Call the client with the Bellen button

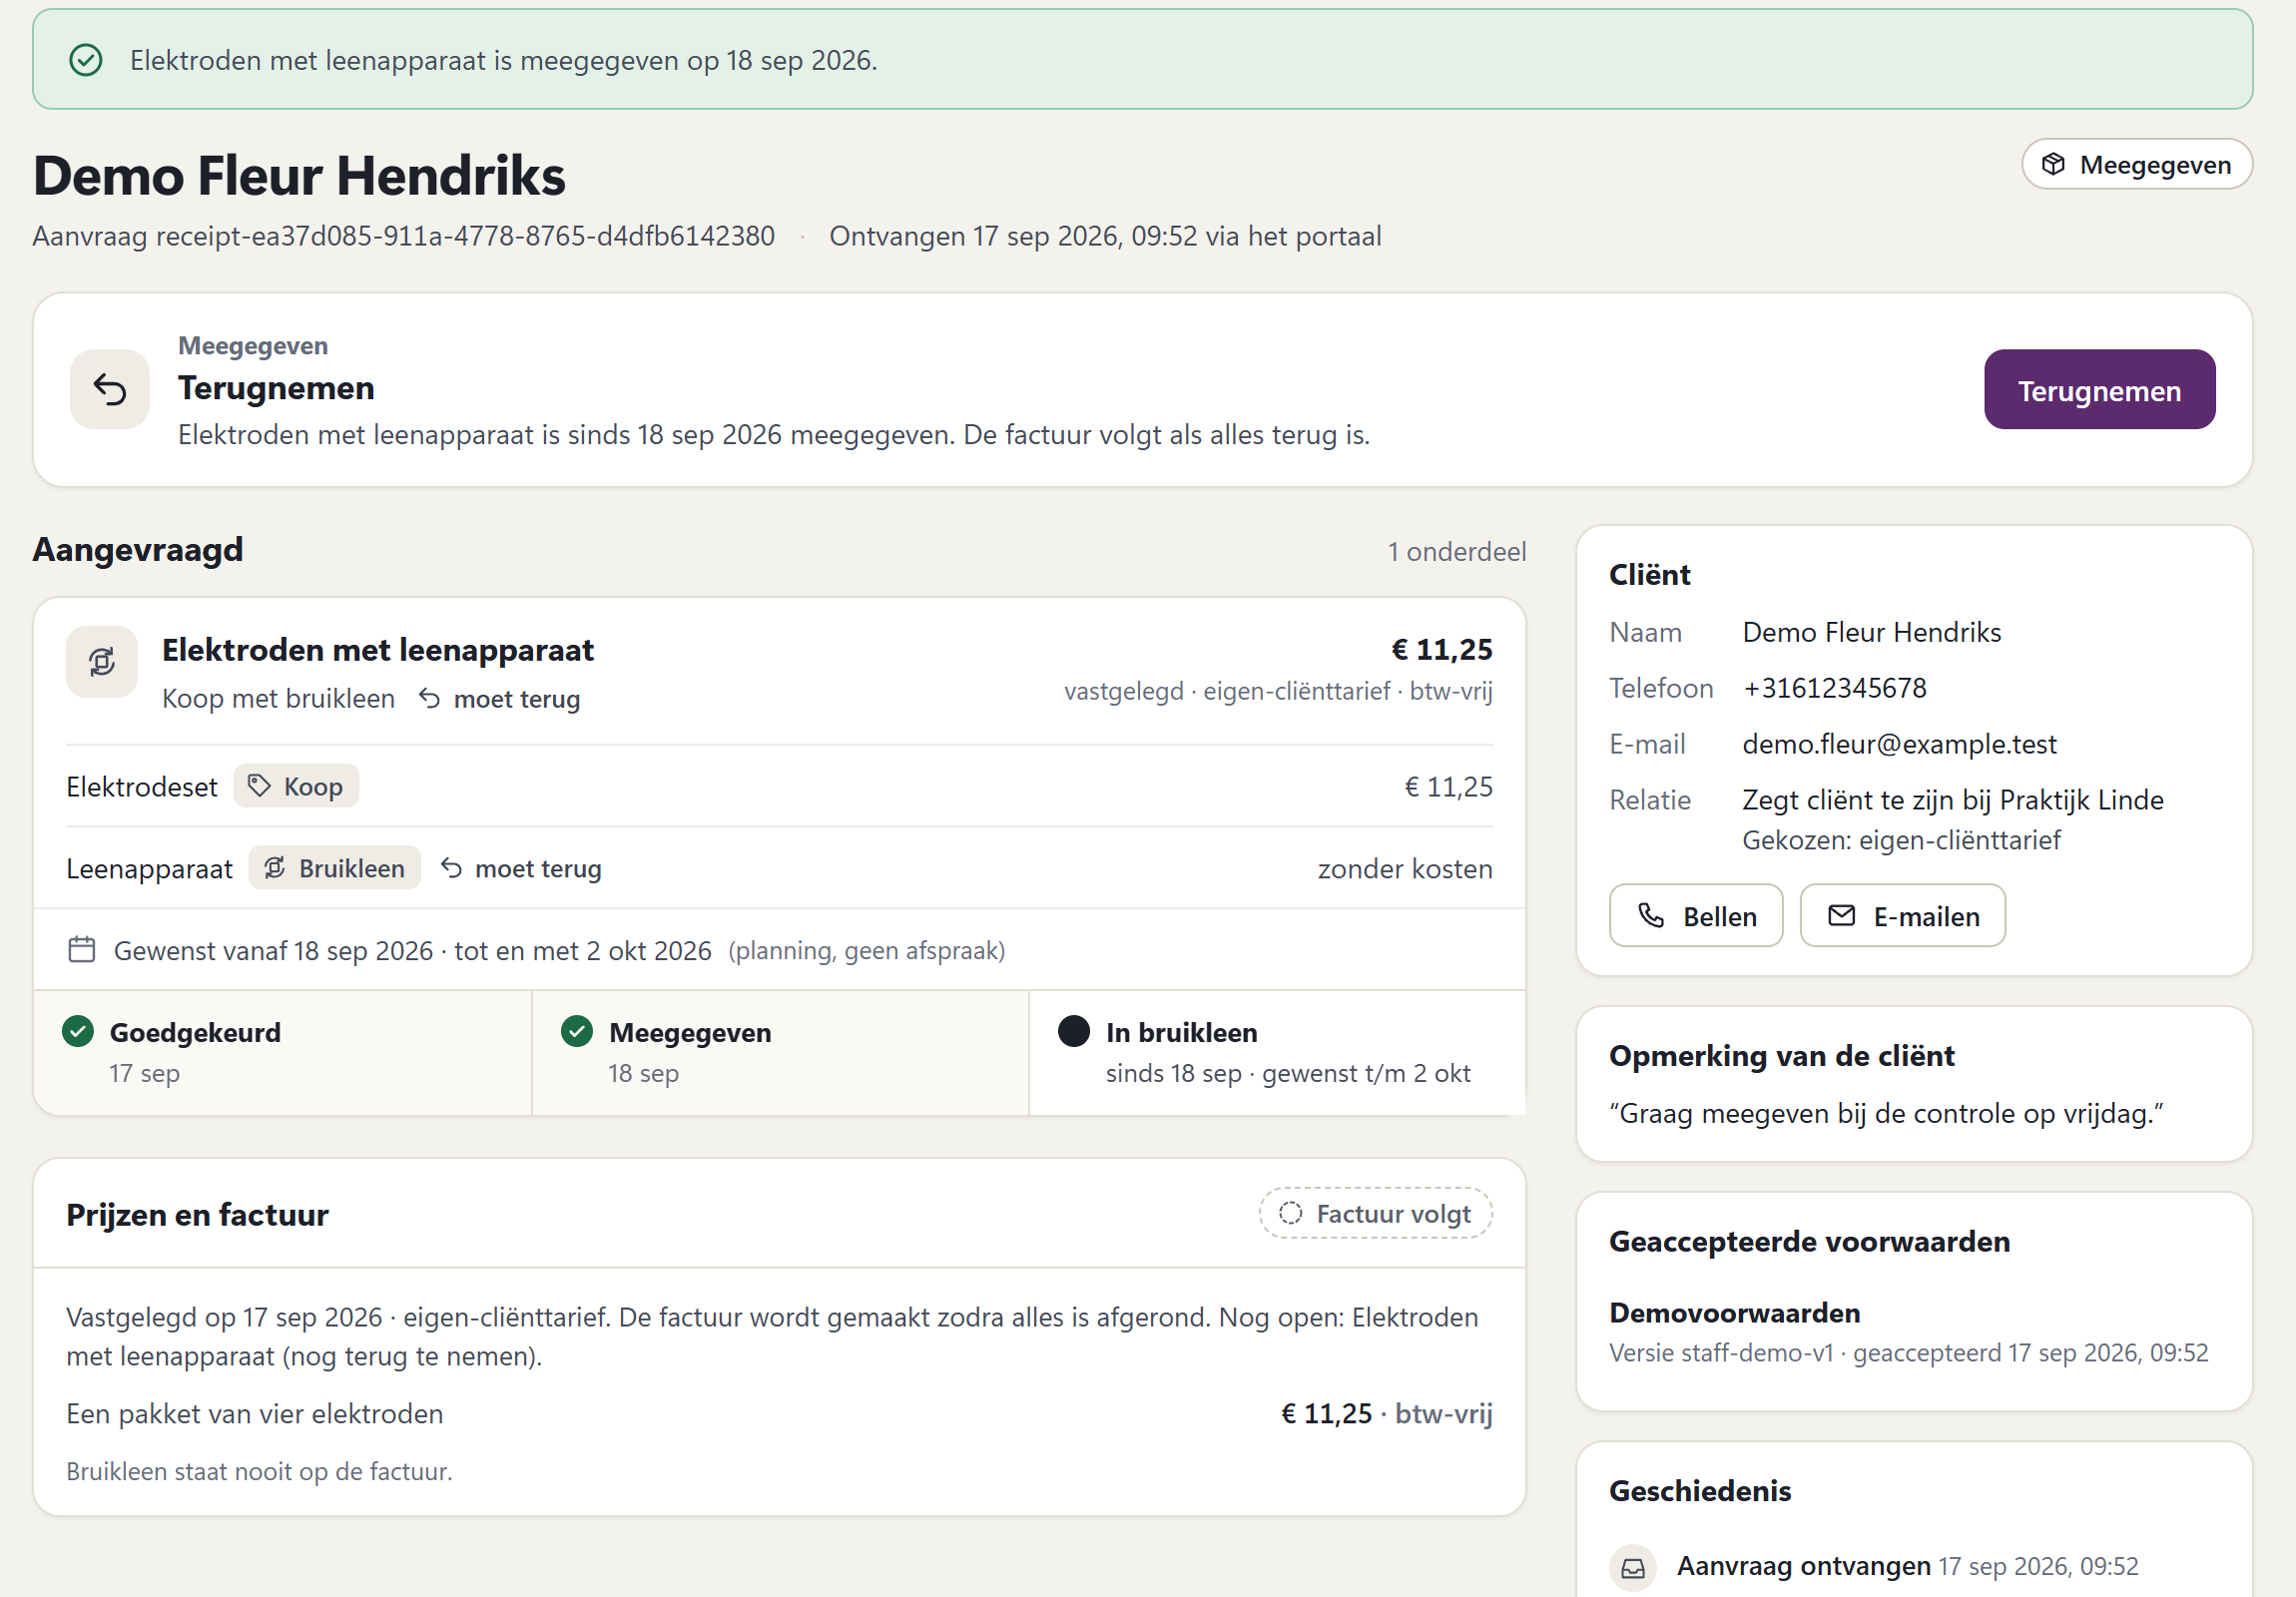click(x=1696, y=915)
